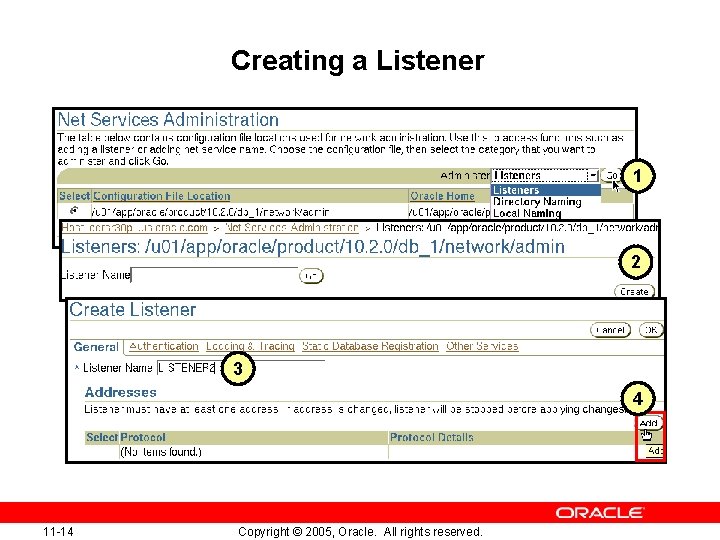
Task: Choose Listeners in the dropdown list
Action: pyautogui.click(x=546, y=190)
